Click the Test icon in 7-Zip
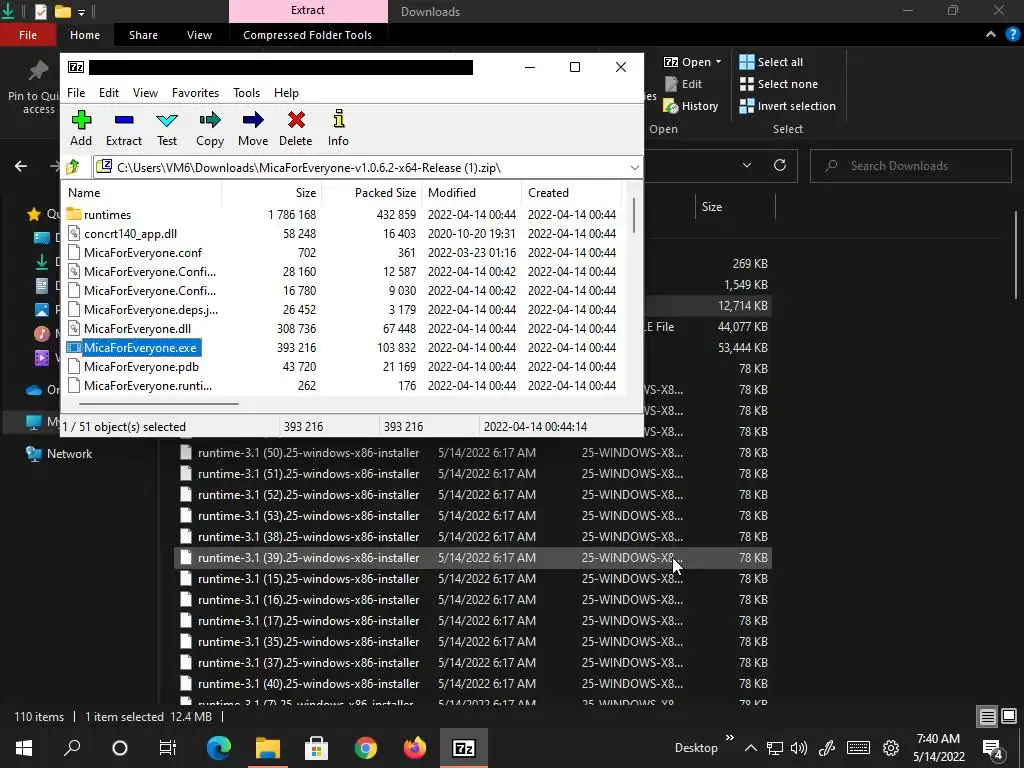The height and width of the screenshot is (768, 1024). [x=167, y=120]
